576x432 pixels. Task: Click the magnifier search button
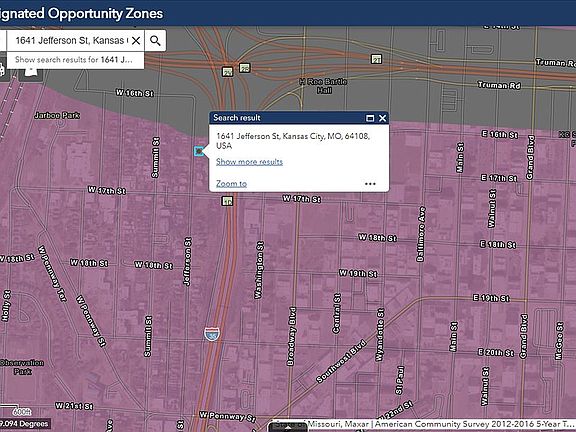(x=155, y=40)
